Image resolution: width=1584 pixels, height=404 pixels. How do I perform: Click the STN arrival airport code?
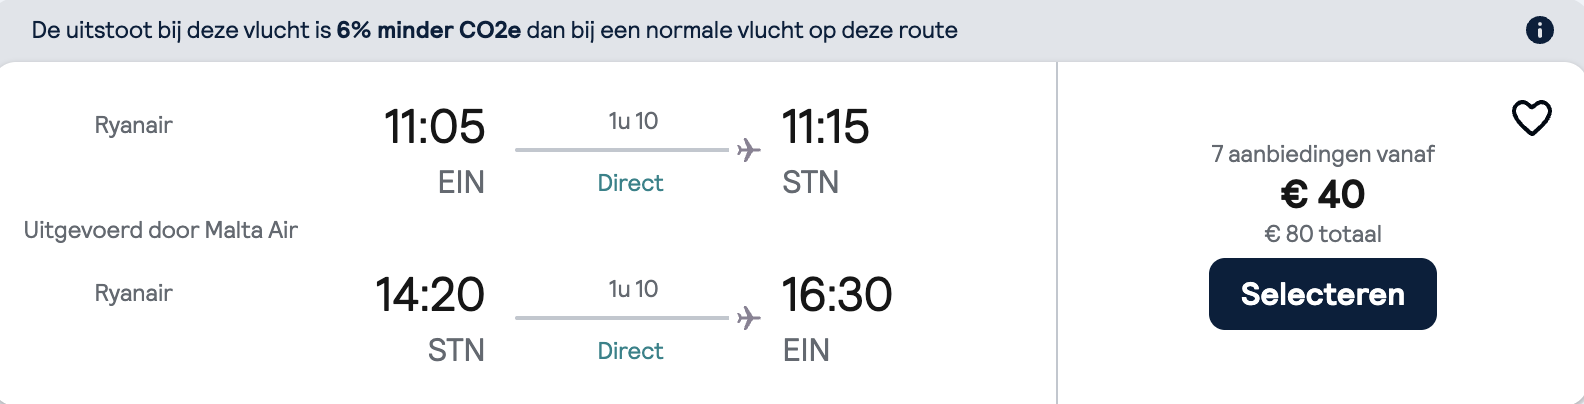click(810, 182)
